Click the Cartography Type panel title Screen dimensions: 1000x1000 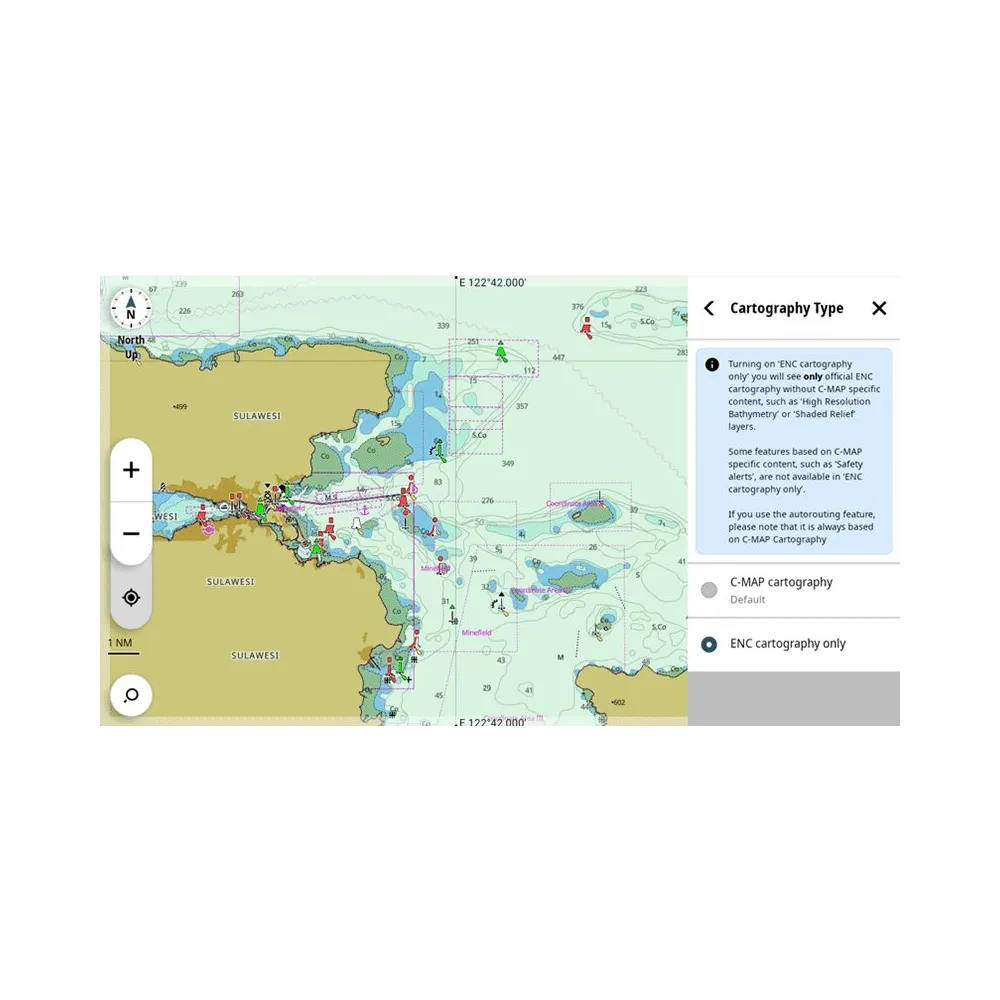786,308
